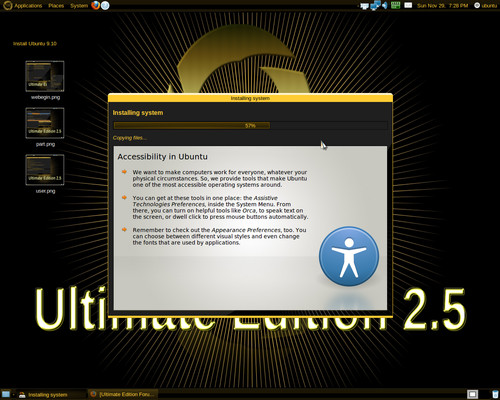Click the Show Desktop button in bottom panel
500x400 pixels.
tap(6, 394)
